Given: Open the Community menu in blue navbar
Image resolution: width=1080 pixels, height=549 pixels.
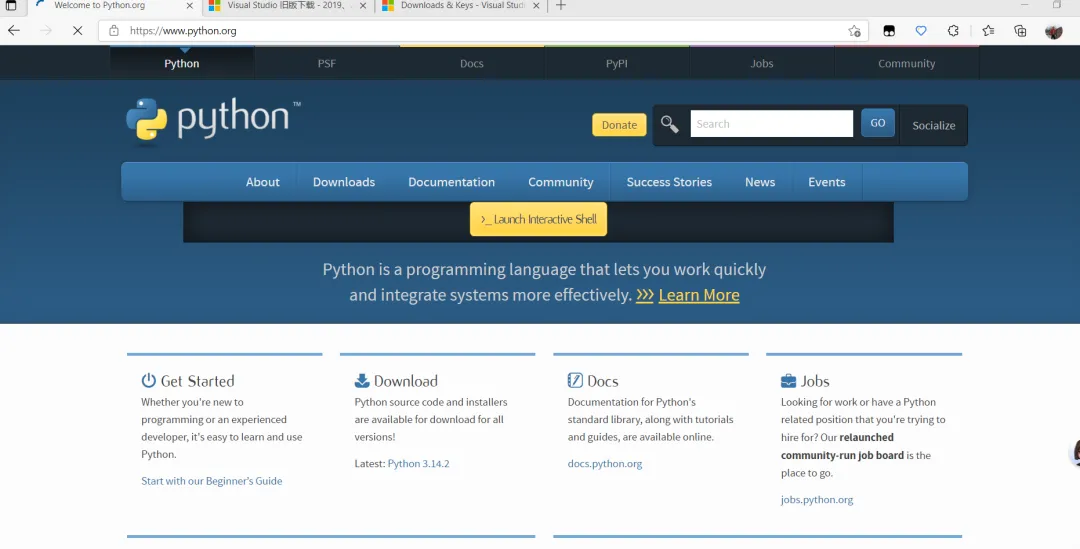Looking at the screenshot, I should point(561,182).
